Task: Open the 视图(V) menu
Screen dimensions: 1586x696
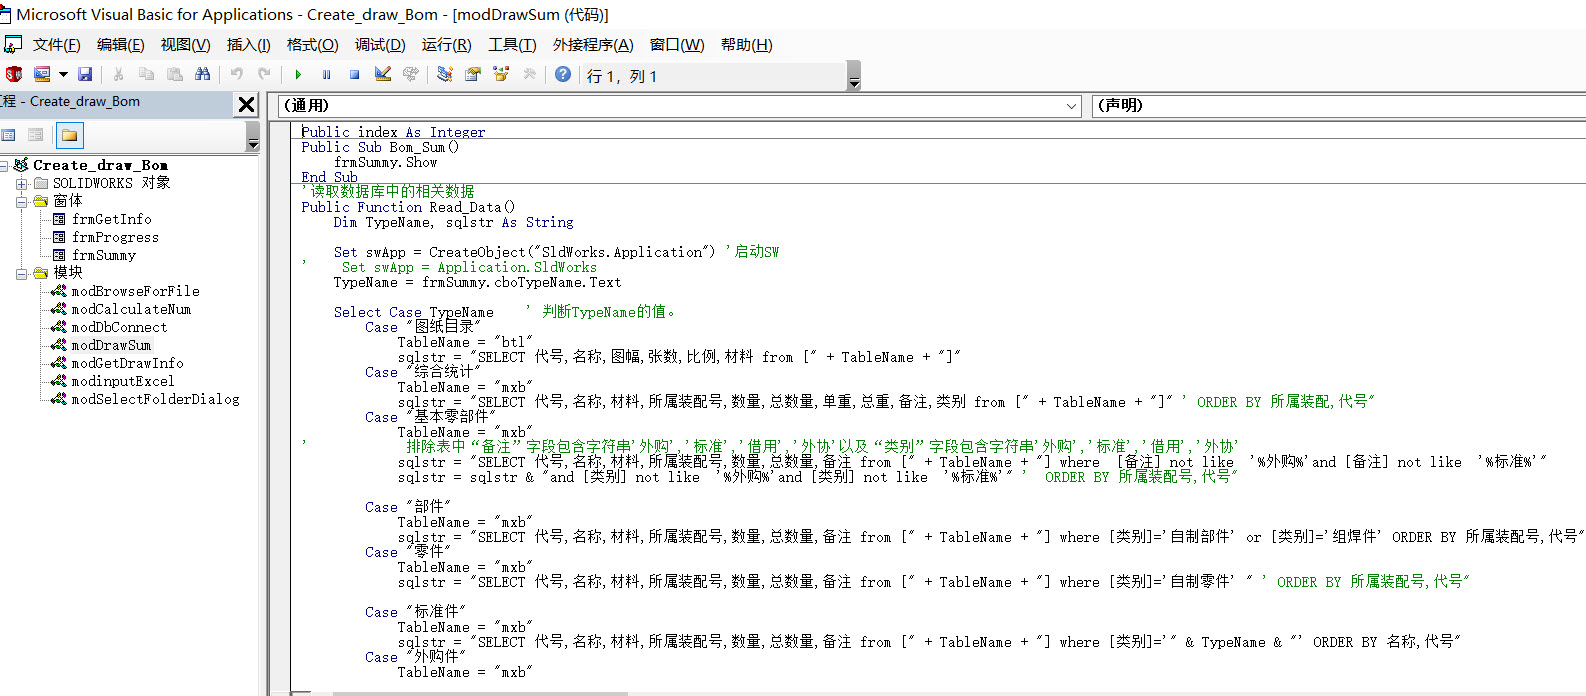Action: click(185, 45)
